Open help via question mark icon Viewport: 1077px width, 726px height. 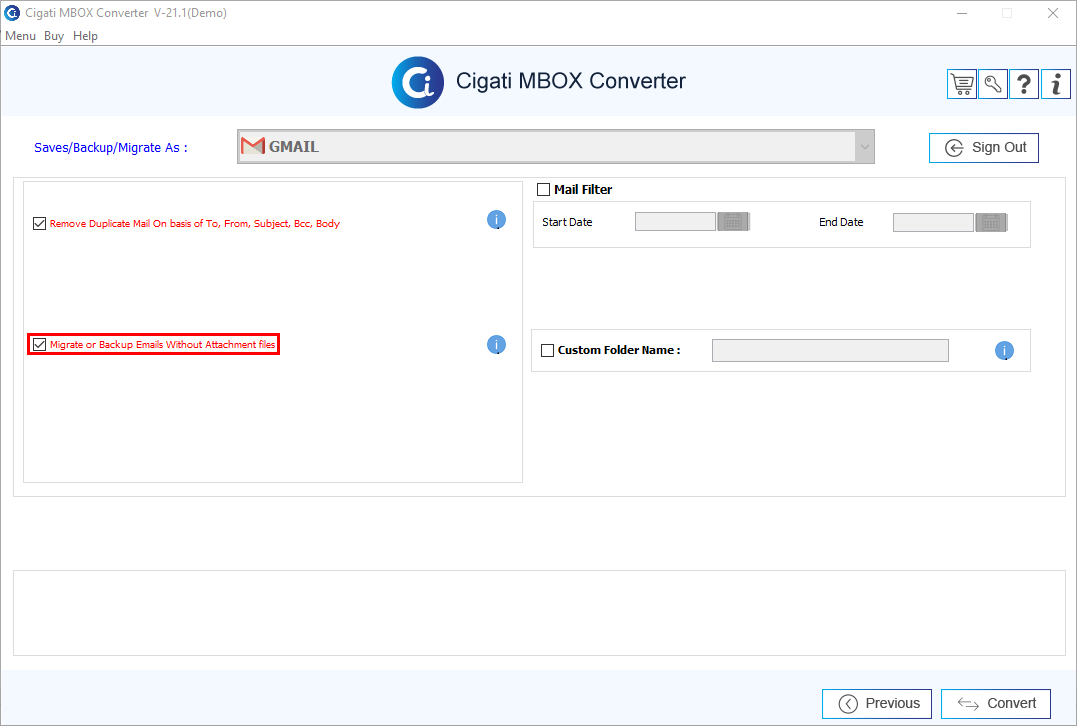[x=1023, y=84]
